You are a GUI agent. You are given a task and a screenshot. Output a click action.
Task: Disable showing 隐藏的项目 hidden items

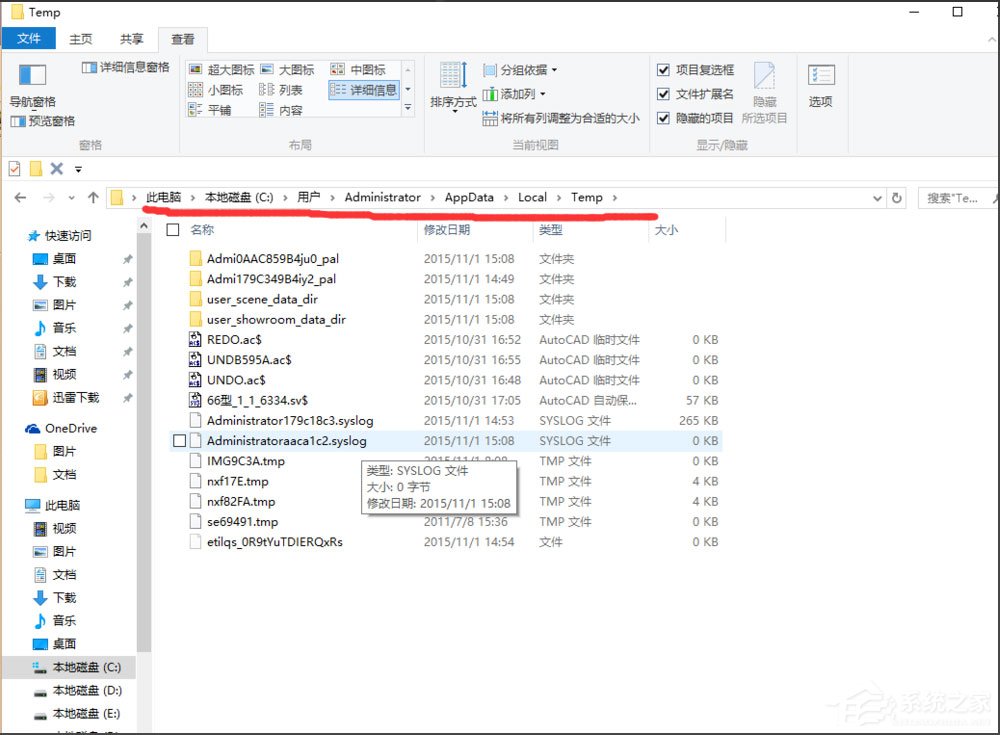coord(662,117)
